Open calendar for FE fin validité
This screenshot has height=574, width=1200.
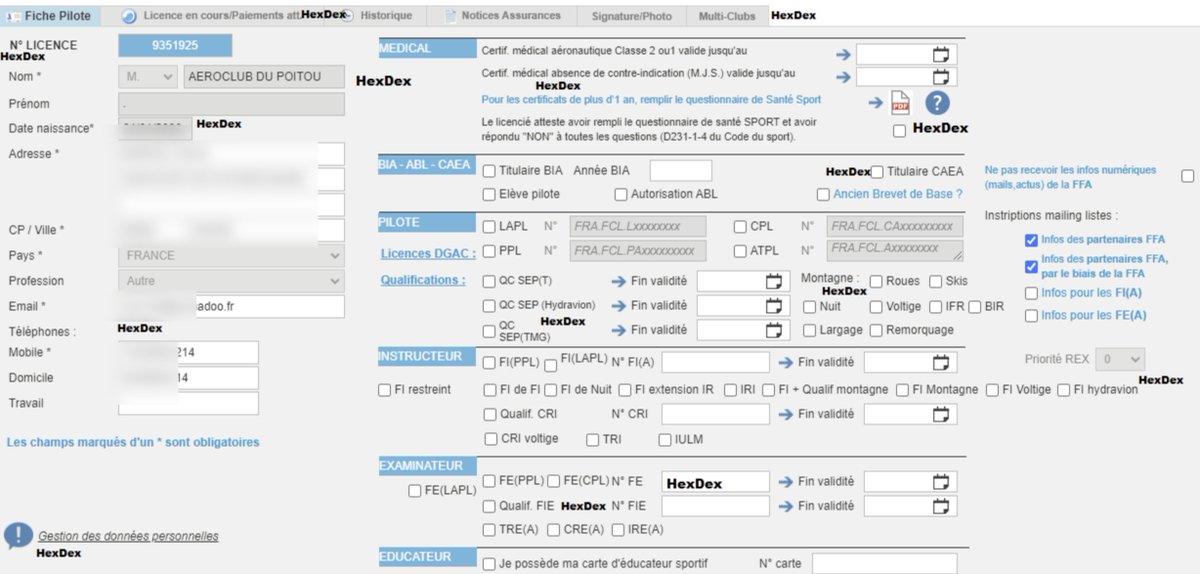[940, 482]
